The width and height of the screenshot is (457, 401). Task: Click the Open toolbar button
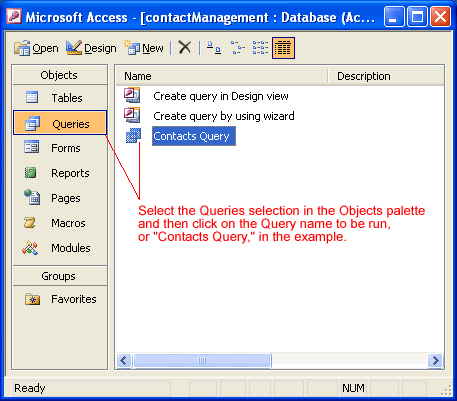pos(36,48)
